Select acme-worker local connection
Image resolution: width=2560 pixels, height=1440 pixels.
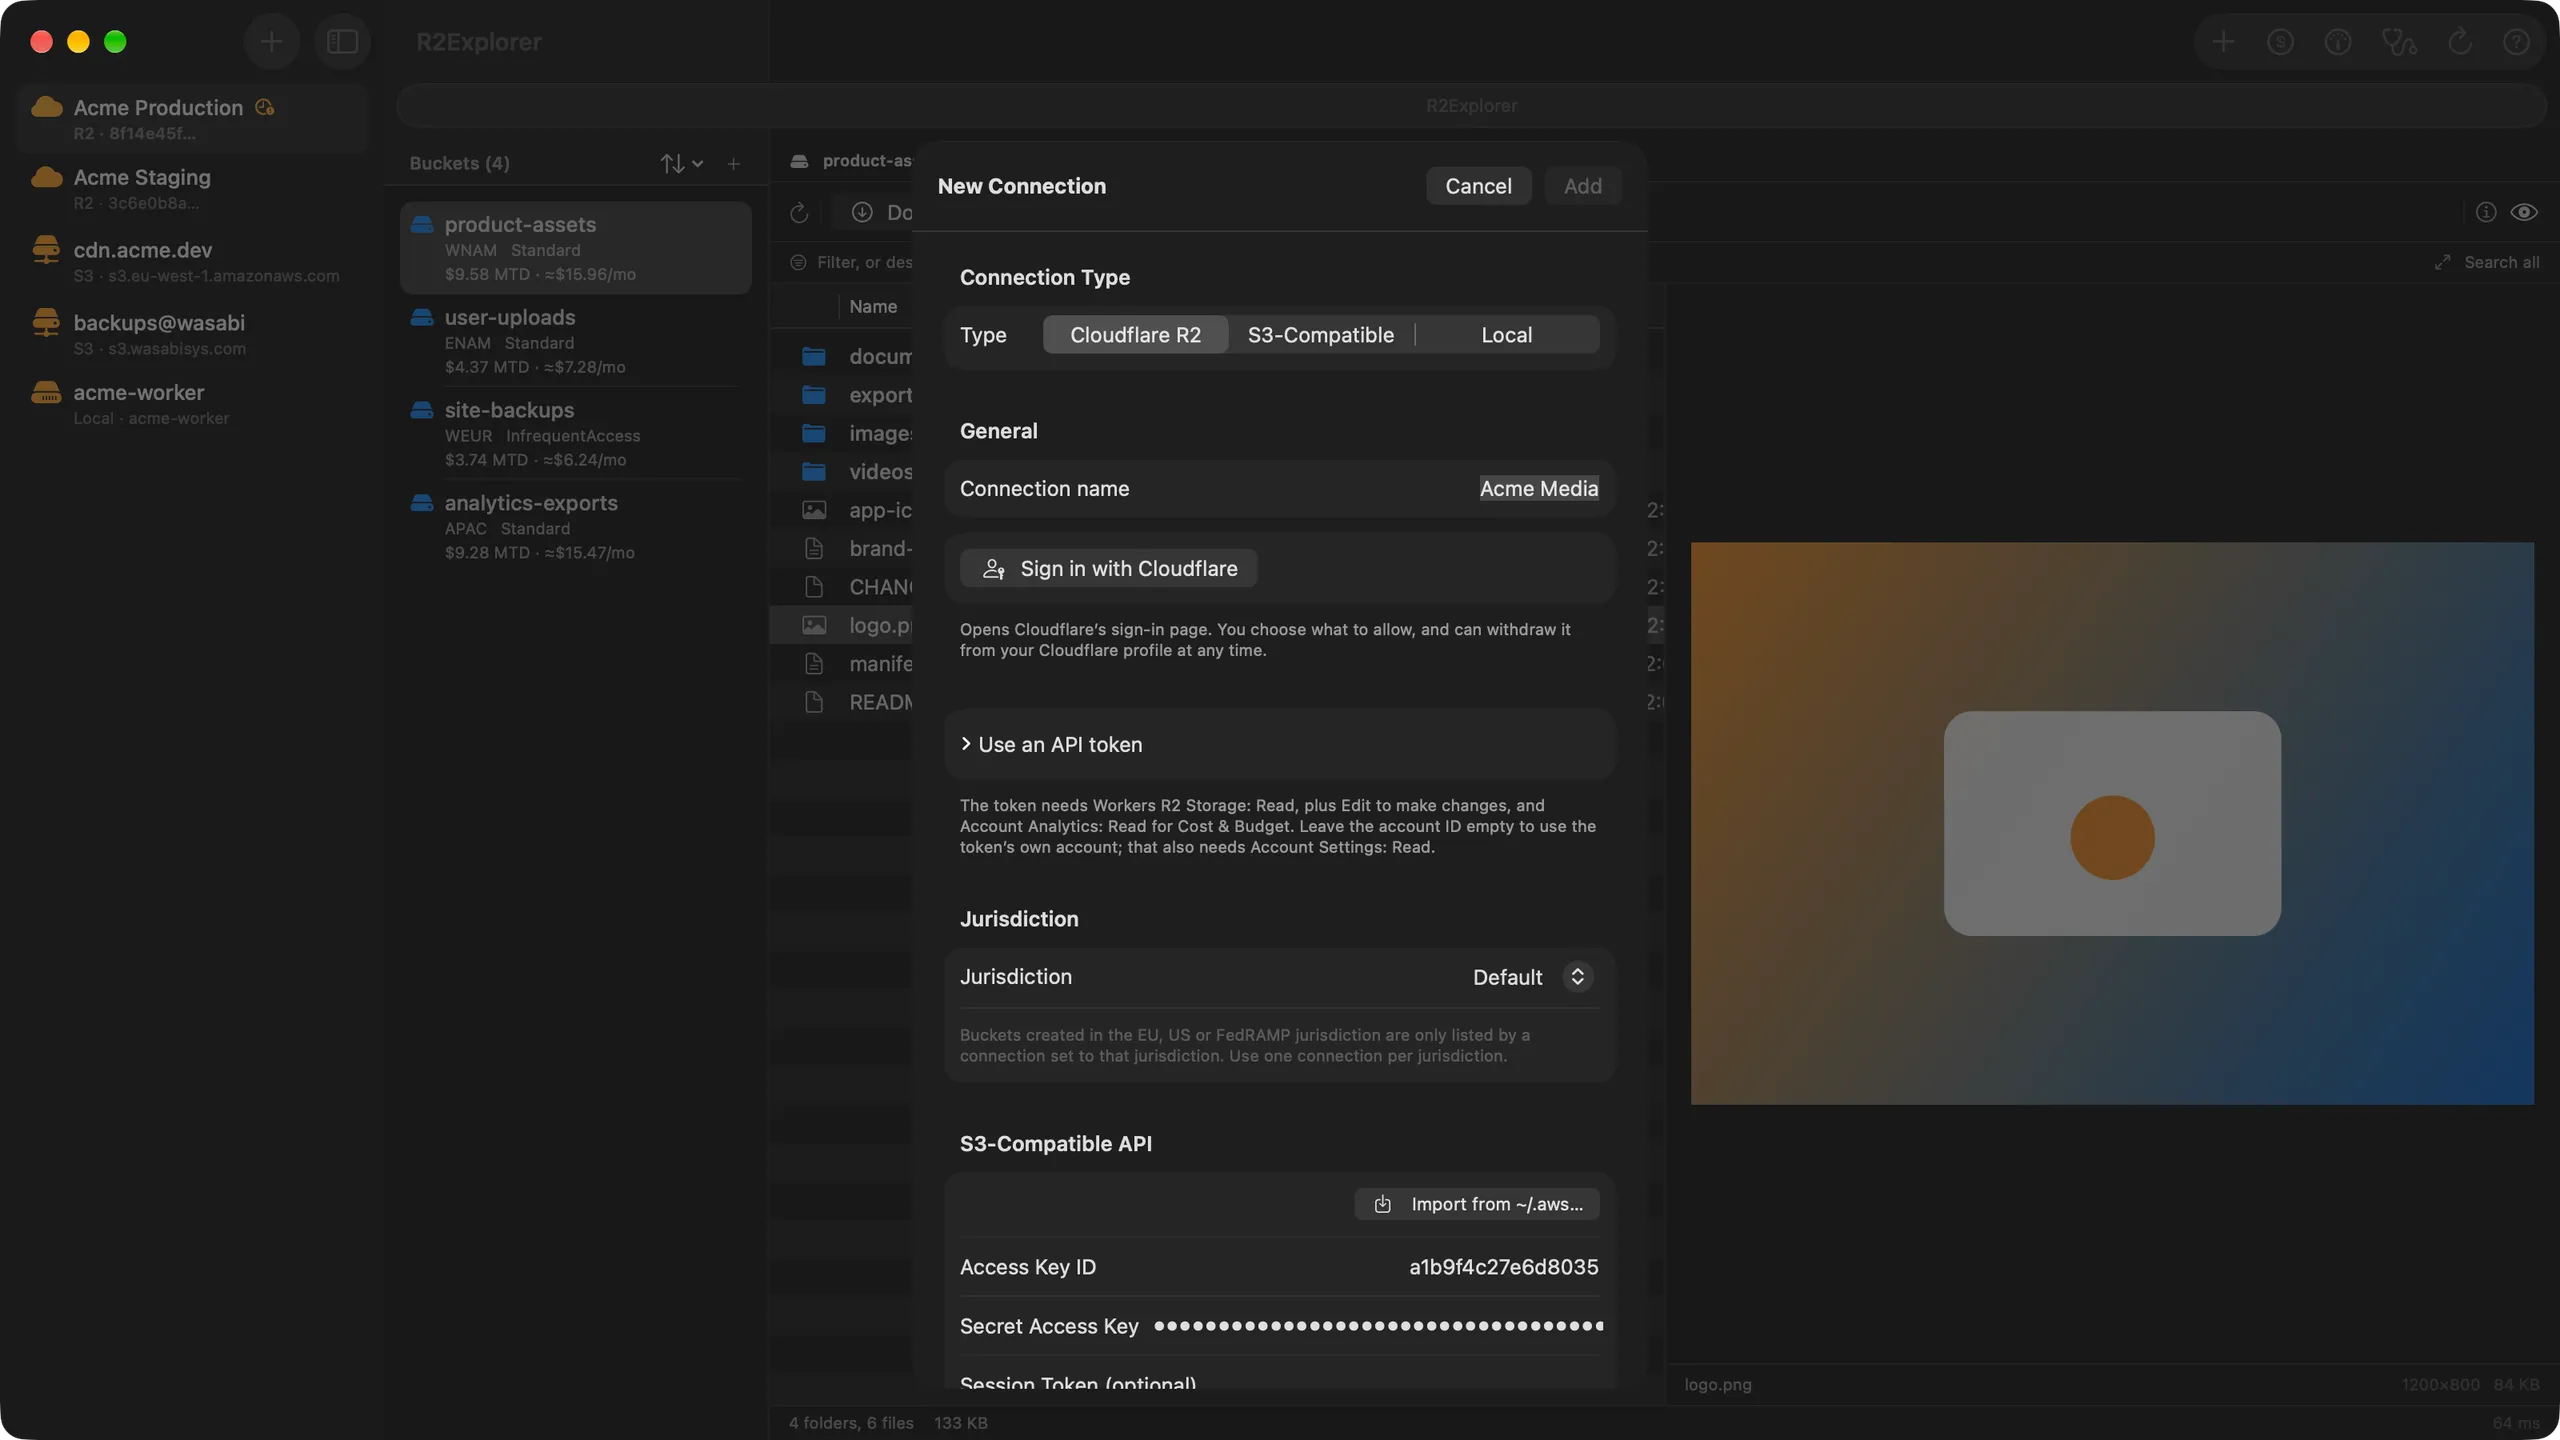pos(192,403)
